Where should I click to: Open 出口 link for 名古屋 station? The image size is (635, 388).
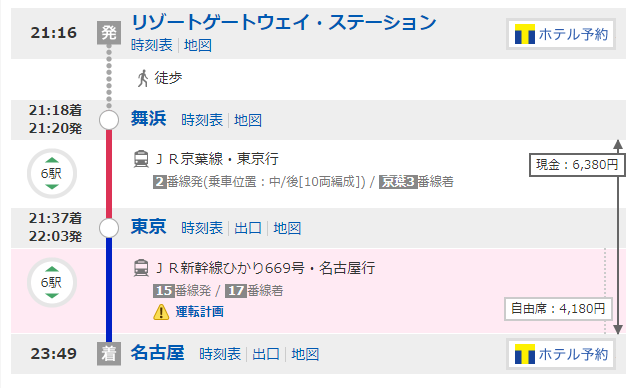click(266, 354)
